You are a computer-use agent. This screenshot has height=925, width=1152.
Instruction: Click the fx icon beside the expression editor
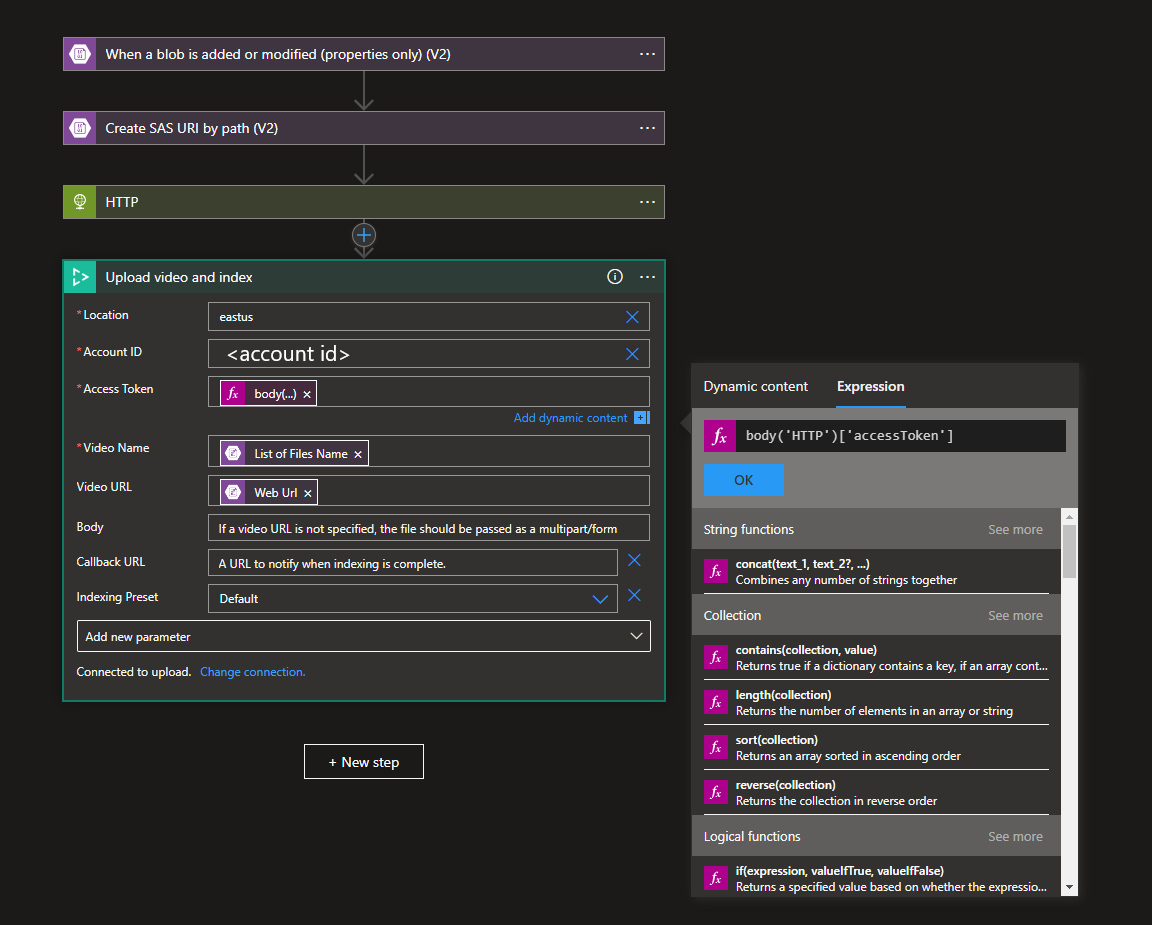coord(719,436)
